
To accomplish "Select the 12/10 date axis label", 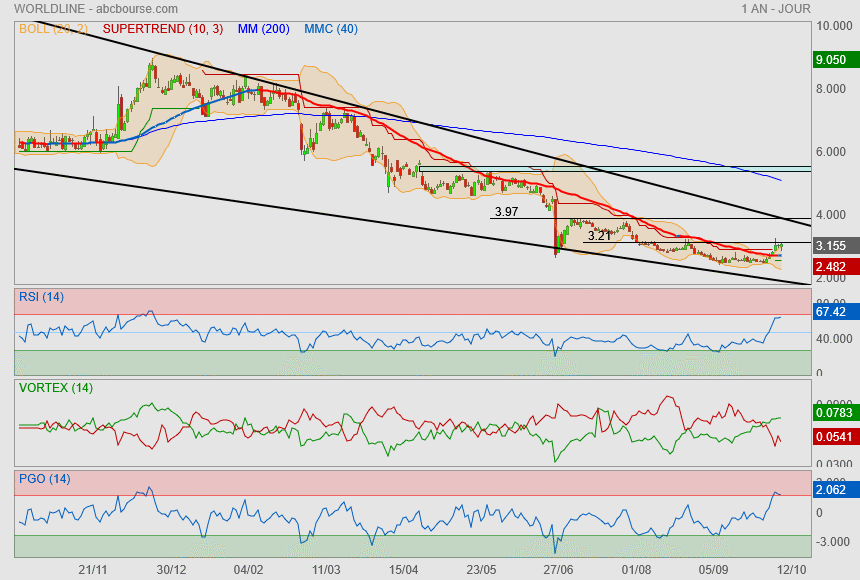I will tap(791, 568).
